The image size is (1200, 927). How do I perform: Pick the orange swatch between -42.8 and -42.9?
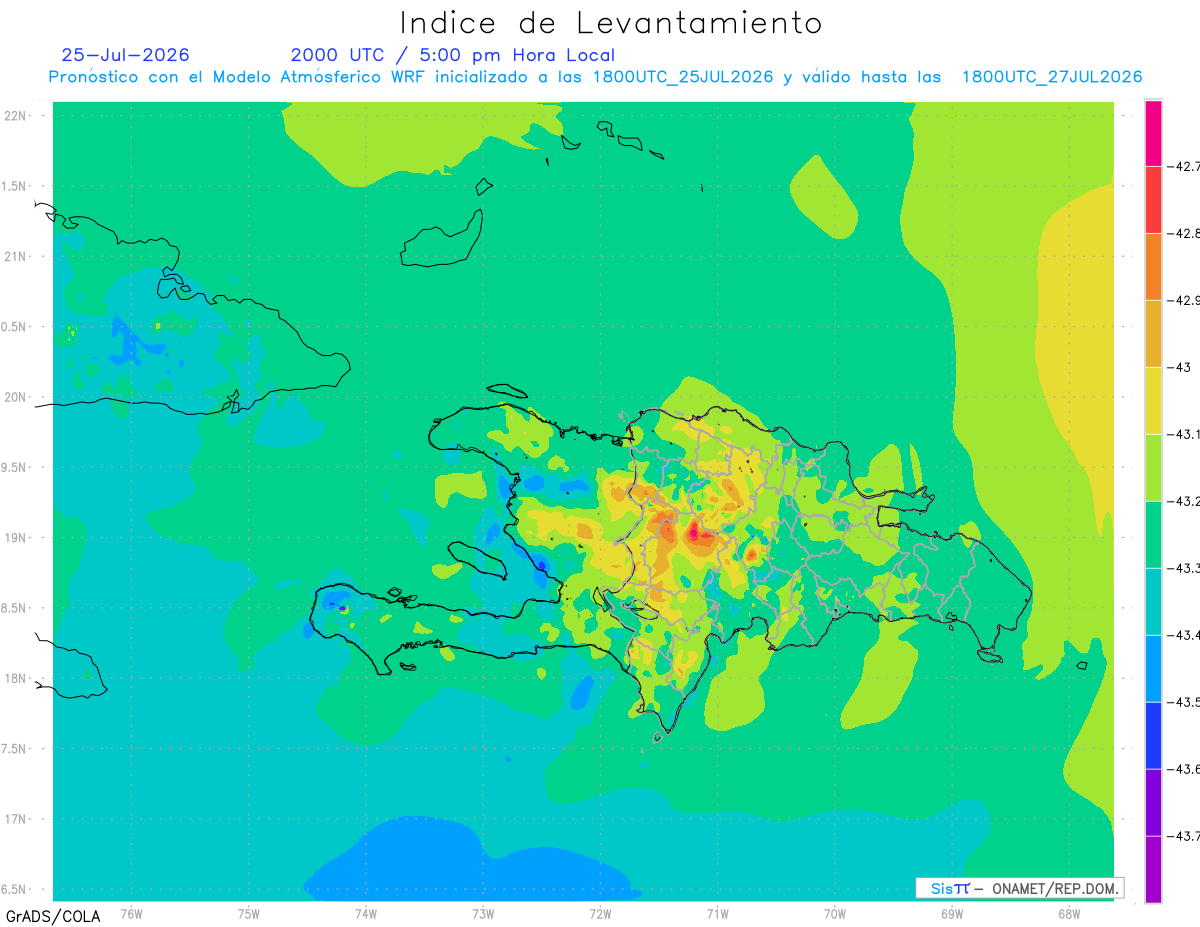coord(1153,266)
